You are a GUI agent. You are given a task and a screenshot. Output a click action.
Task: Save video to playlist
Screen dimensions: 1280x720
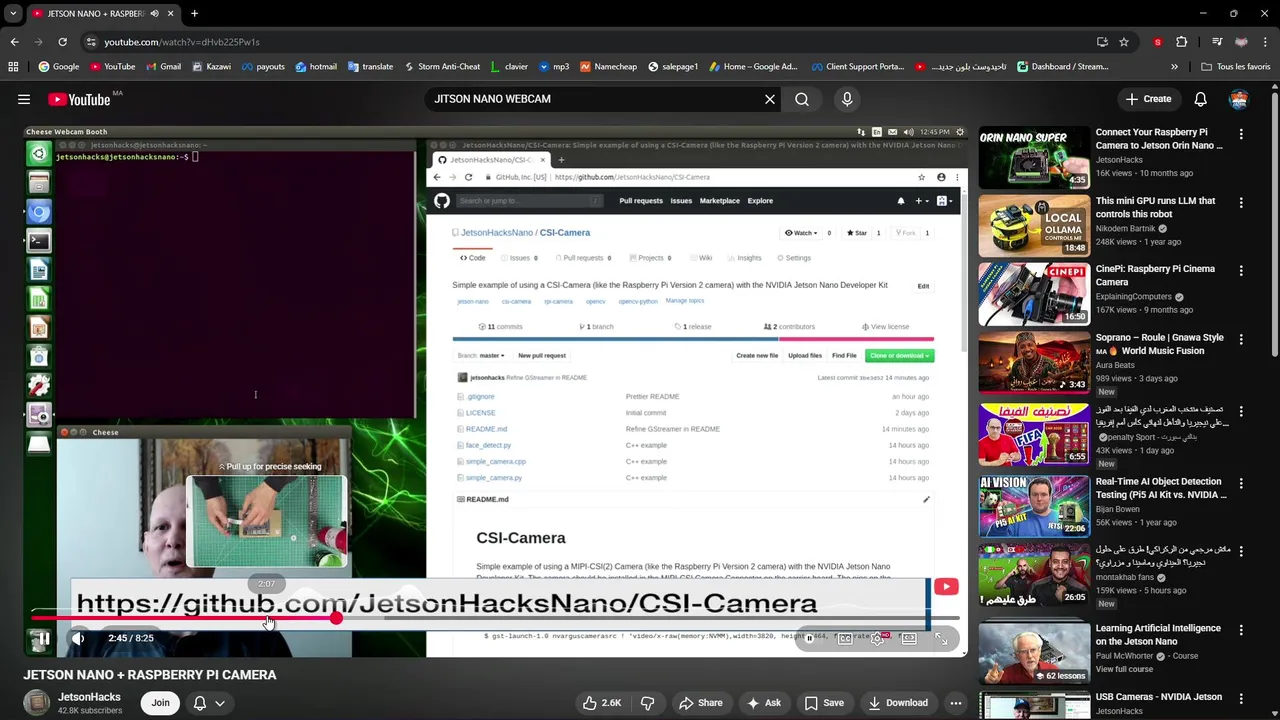pyautogui.click(x=824, y=703)
